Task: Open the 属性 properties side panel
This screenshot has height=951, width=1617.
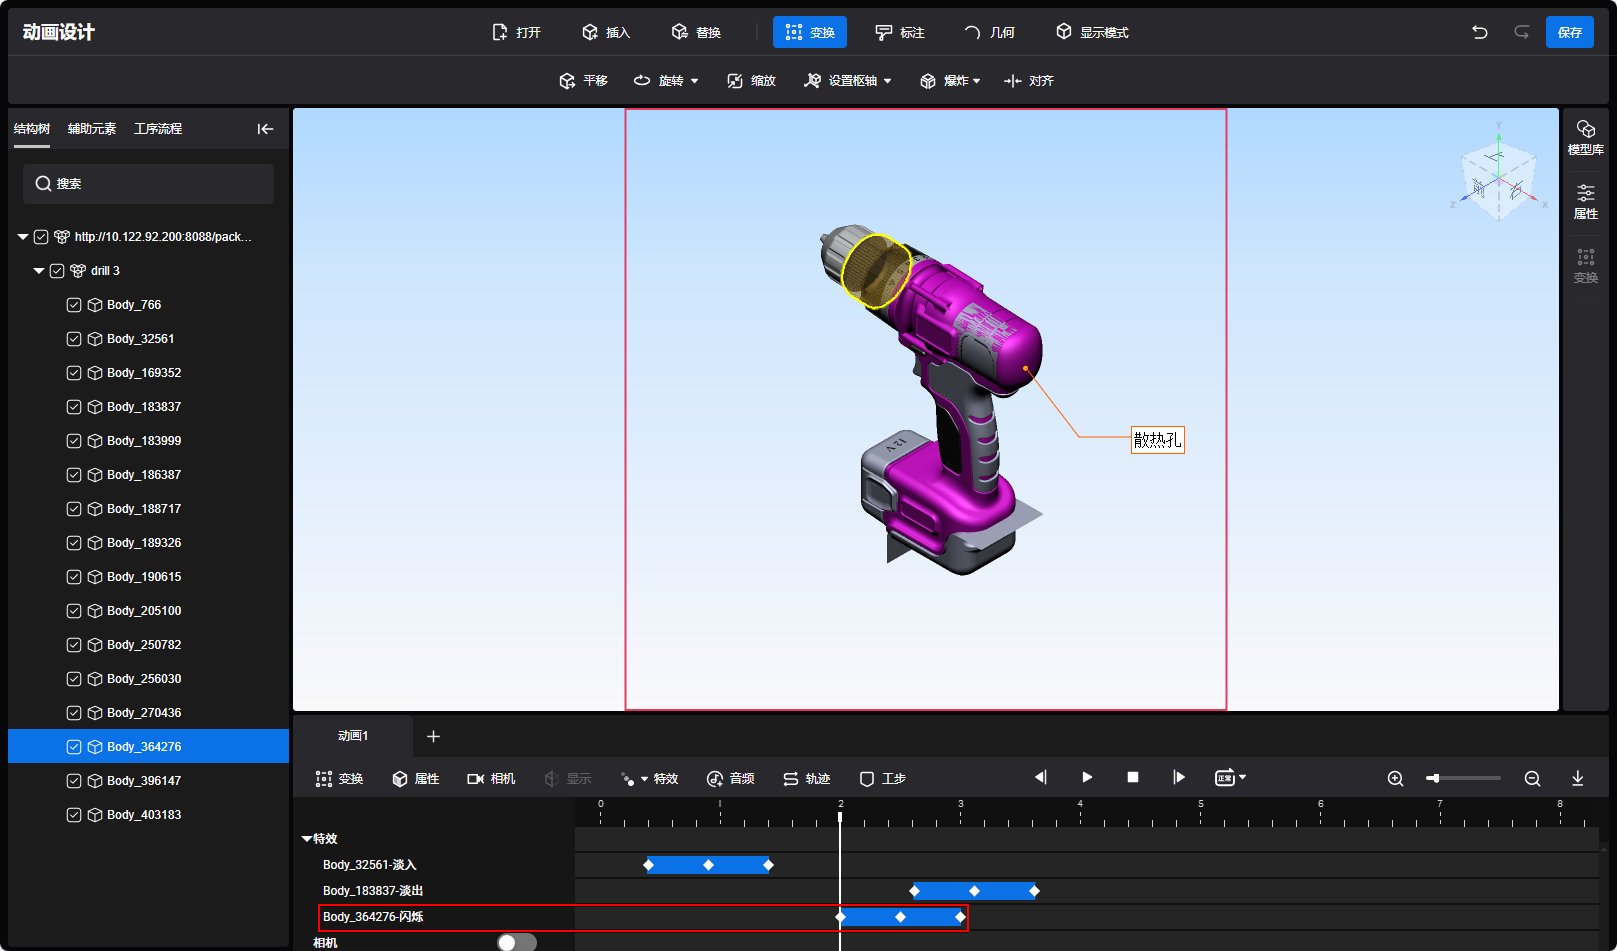Action: click(1585, 201)
